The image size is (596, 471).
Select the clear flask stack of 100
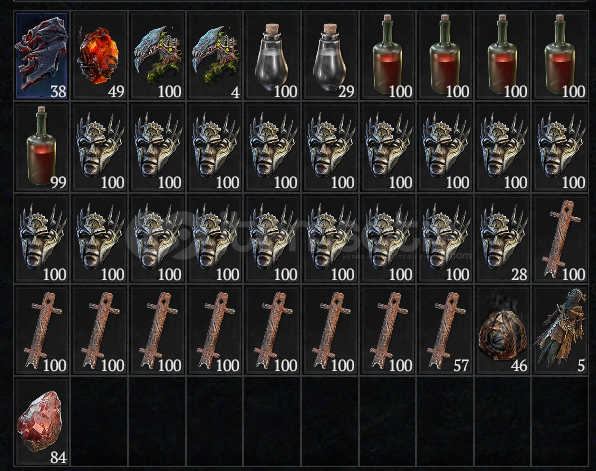click(x=273, y=56)
